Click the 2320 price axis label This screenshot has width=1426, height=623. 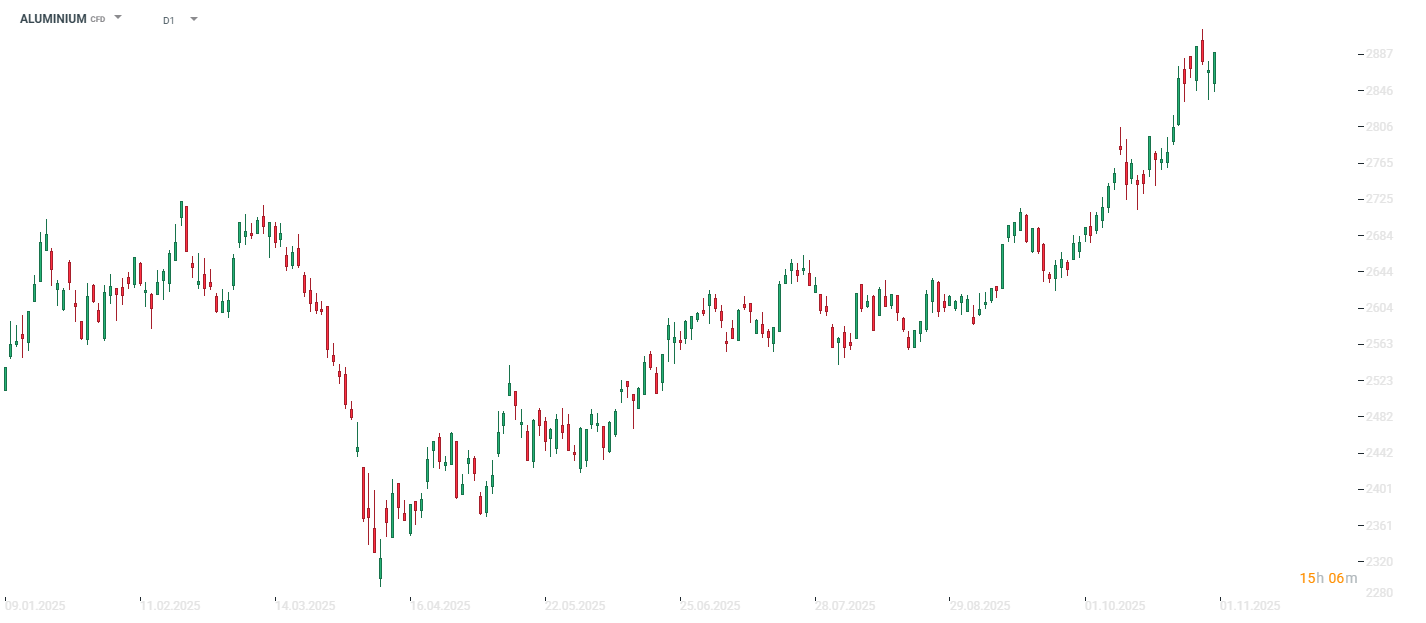click(1379, 562)
